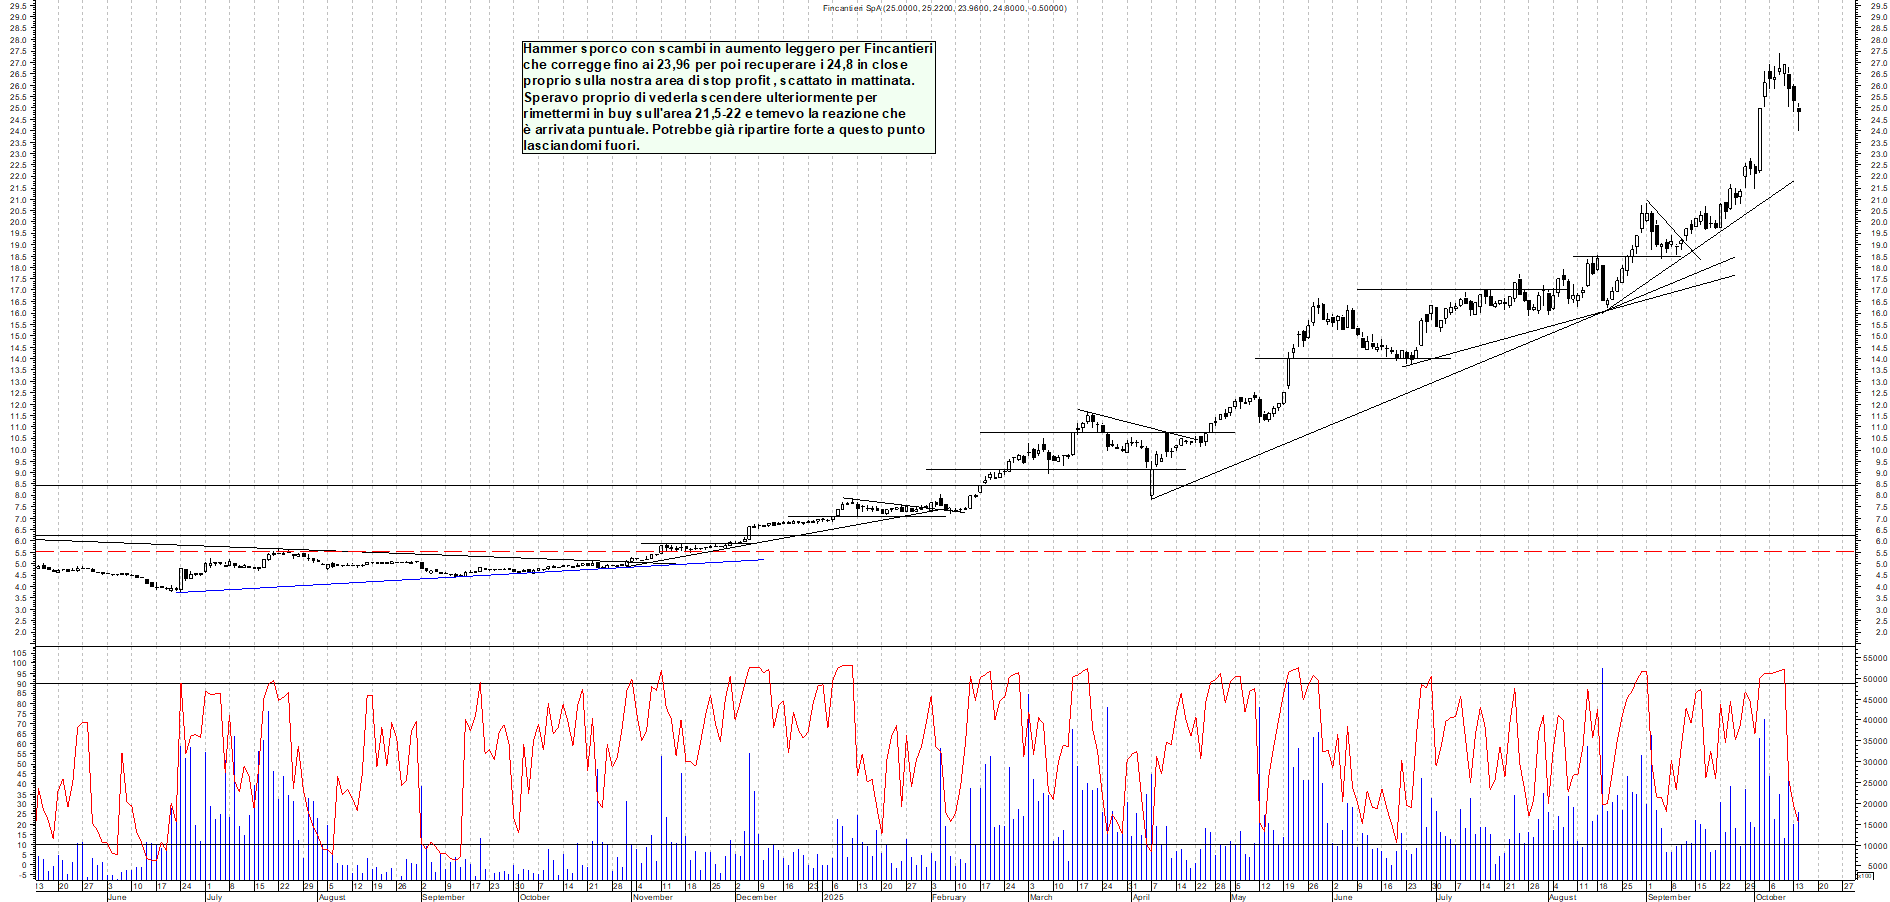
Task: Click the 29.5 price label on right axis
Action: [1878, 6]
